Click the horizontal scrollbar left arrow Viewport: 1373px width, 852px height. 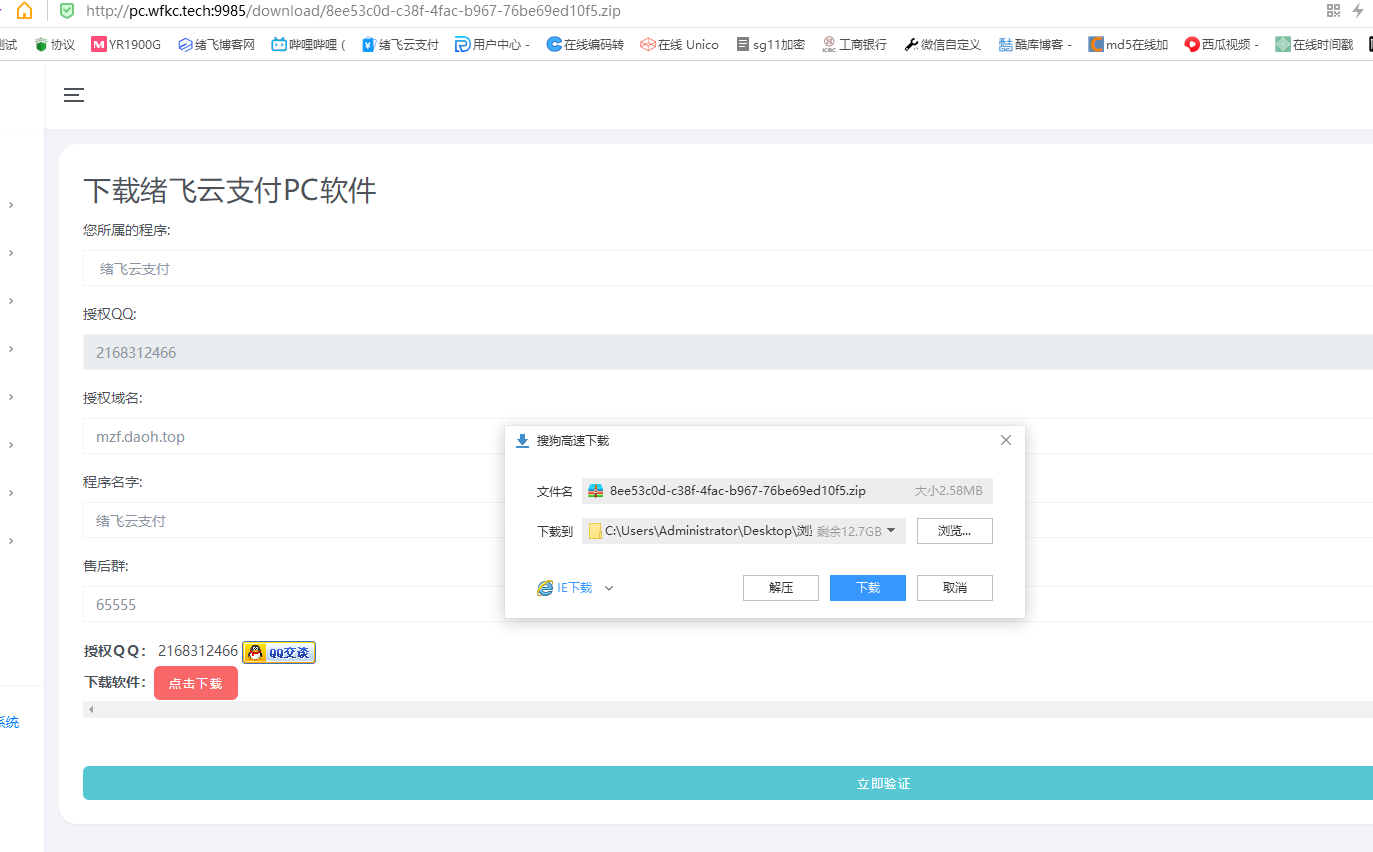point(91,709)
